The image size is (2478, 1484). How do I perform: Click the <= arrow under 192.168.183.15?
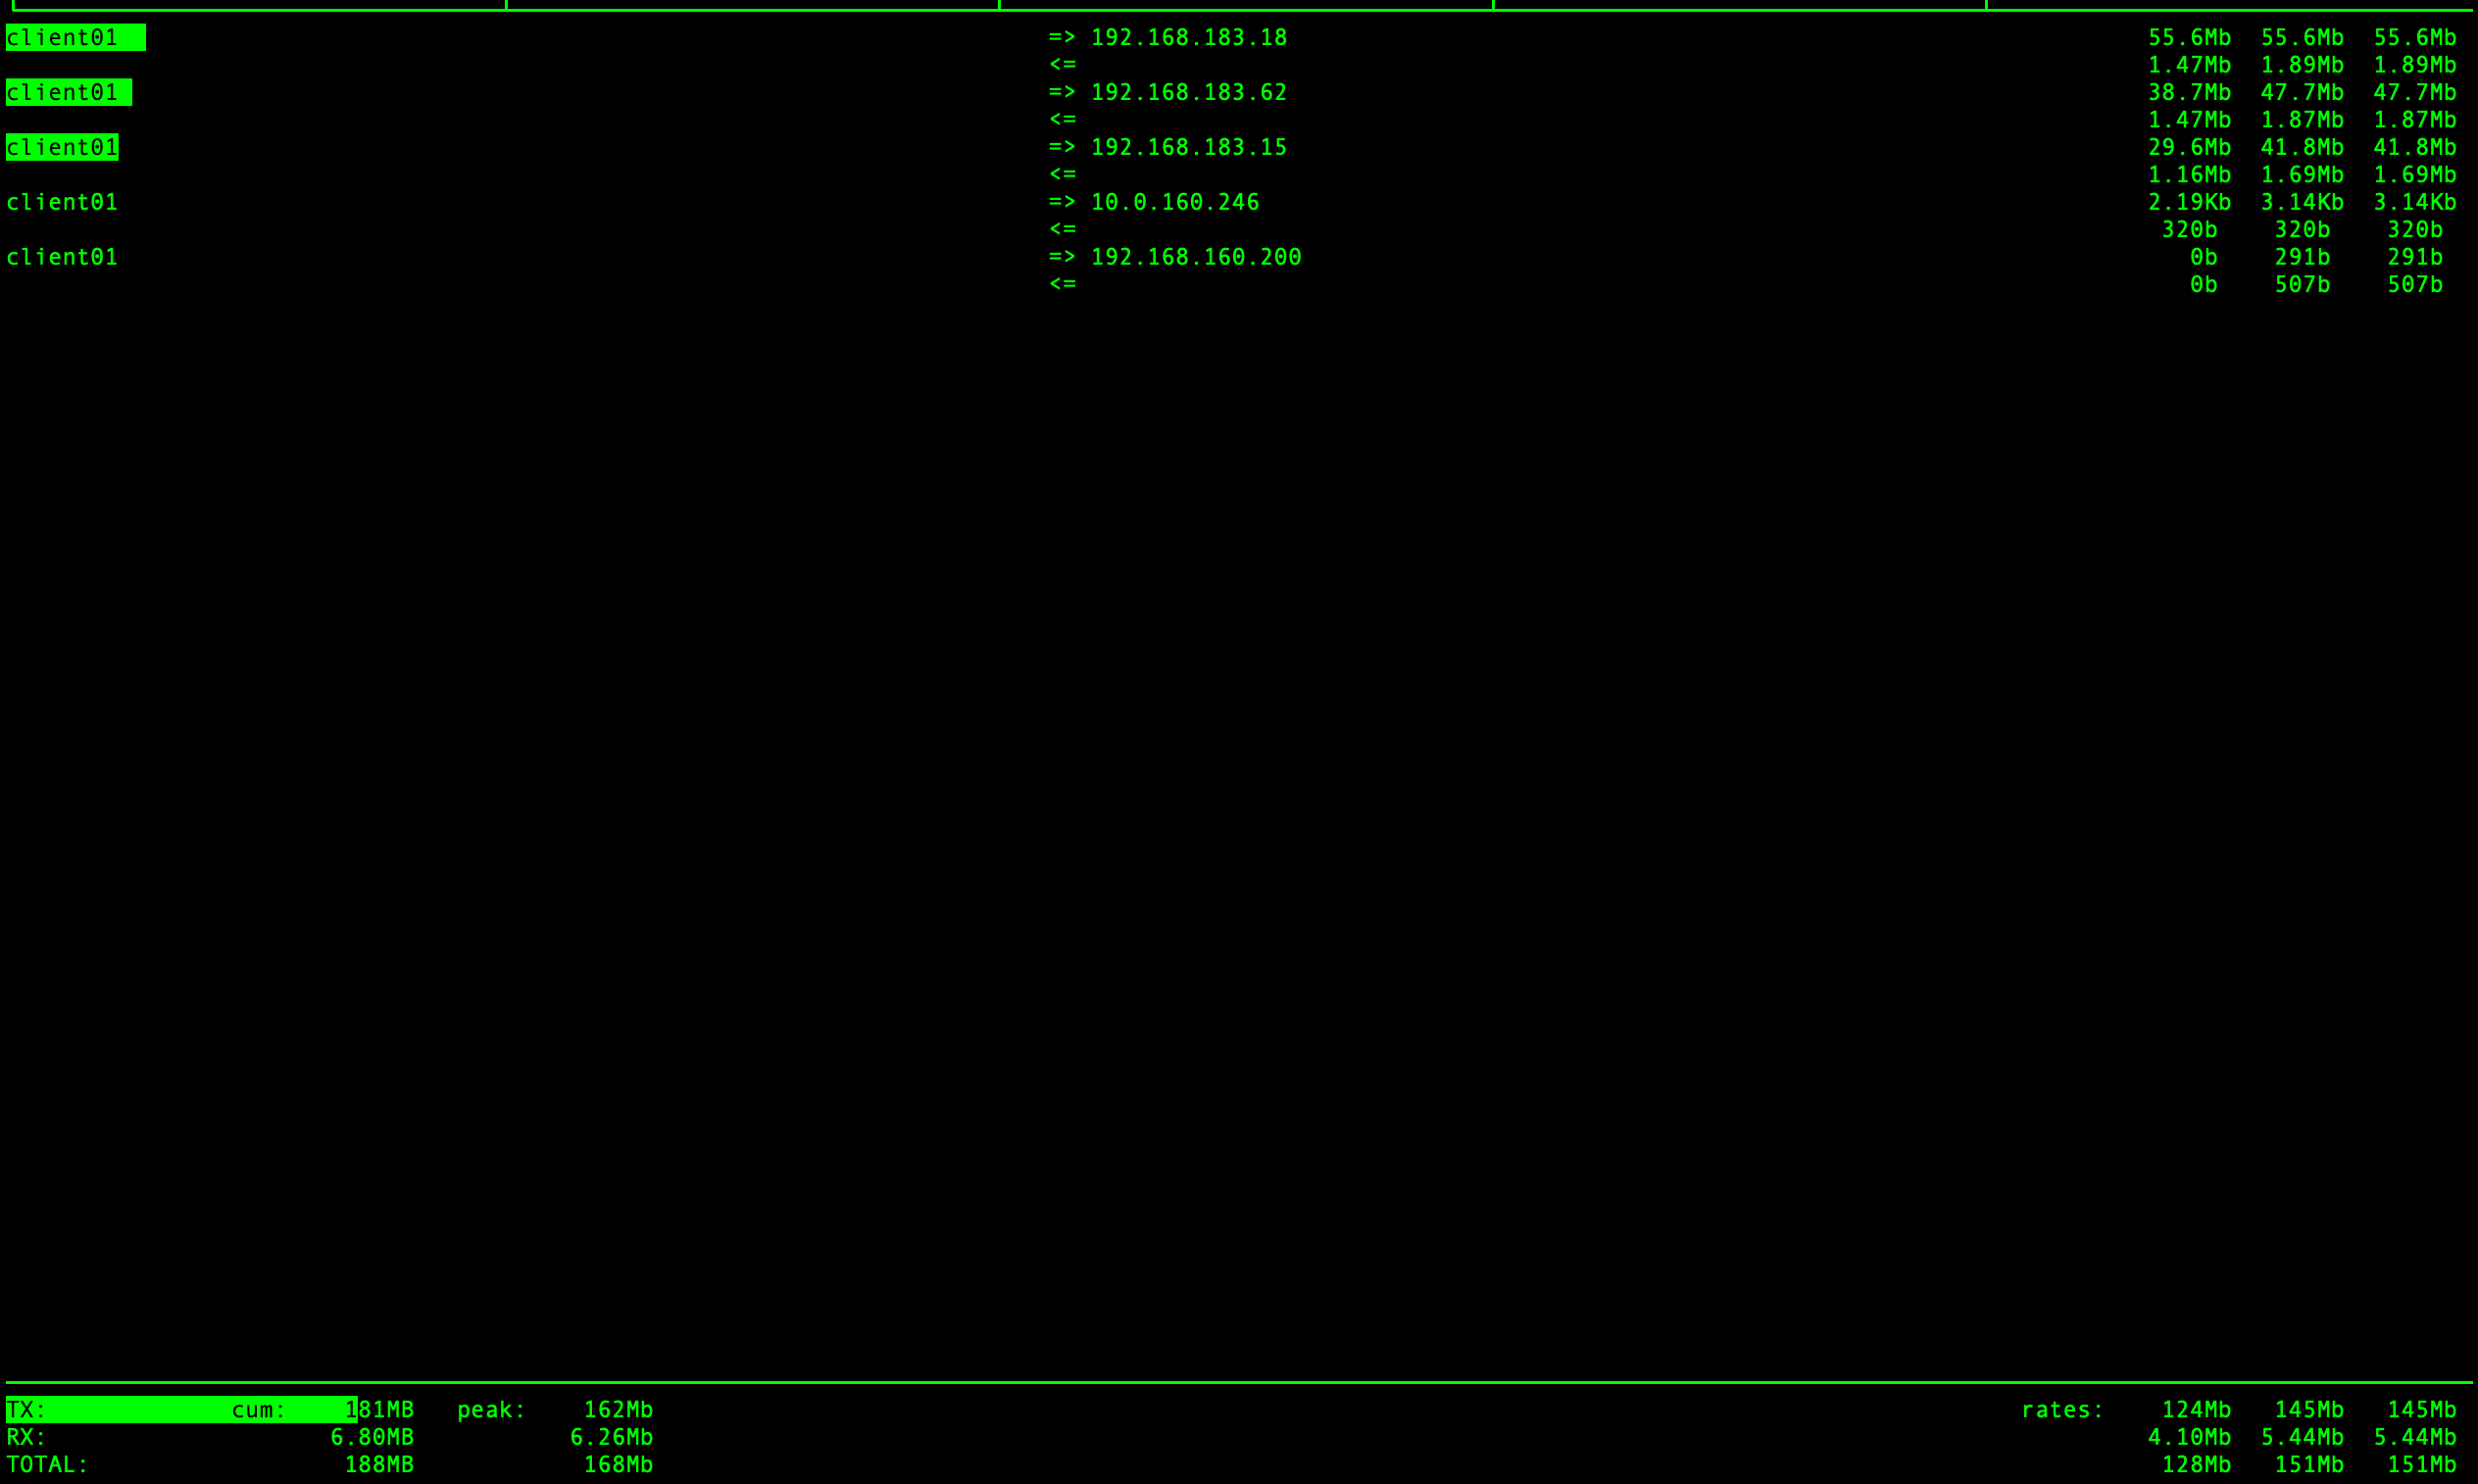pyautogui.click(x=1062, y=175)
